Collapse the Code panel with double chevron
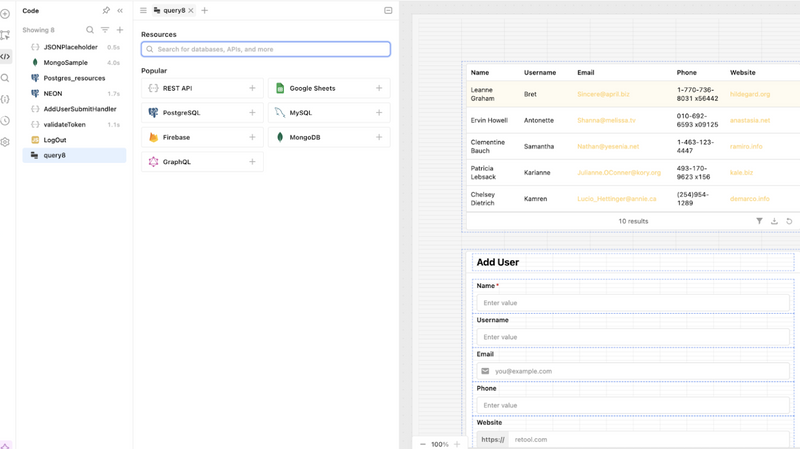800x449 pixels. [120, 10]
